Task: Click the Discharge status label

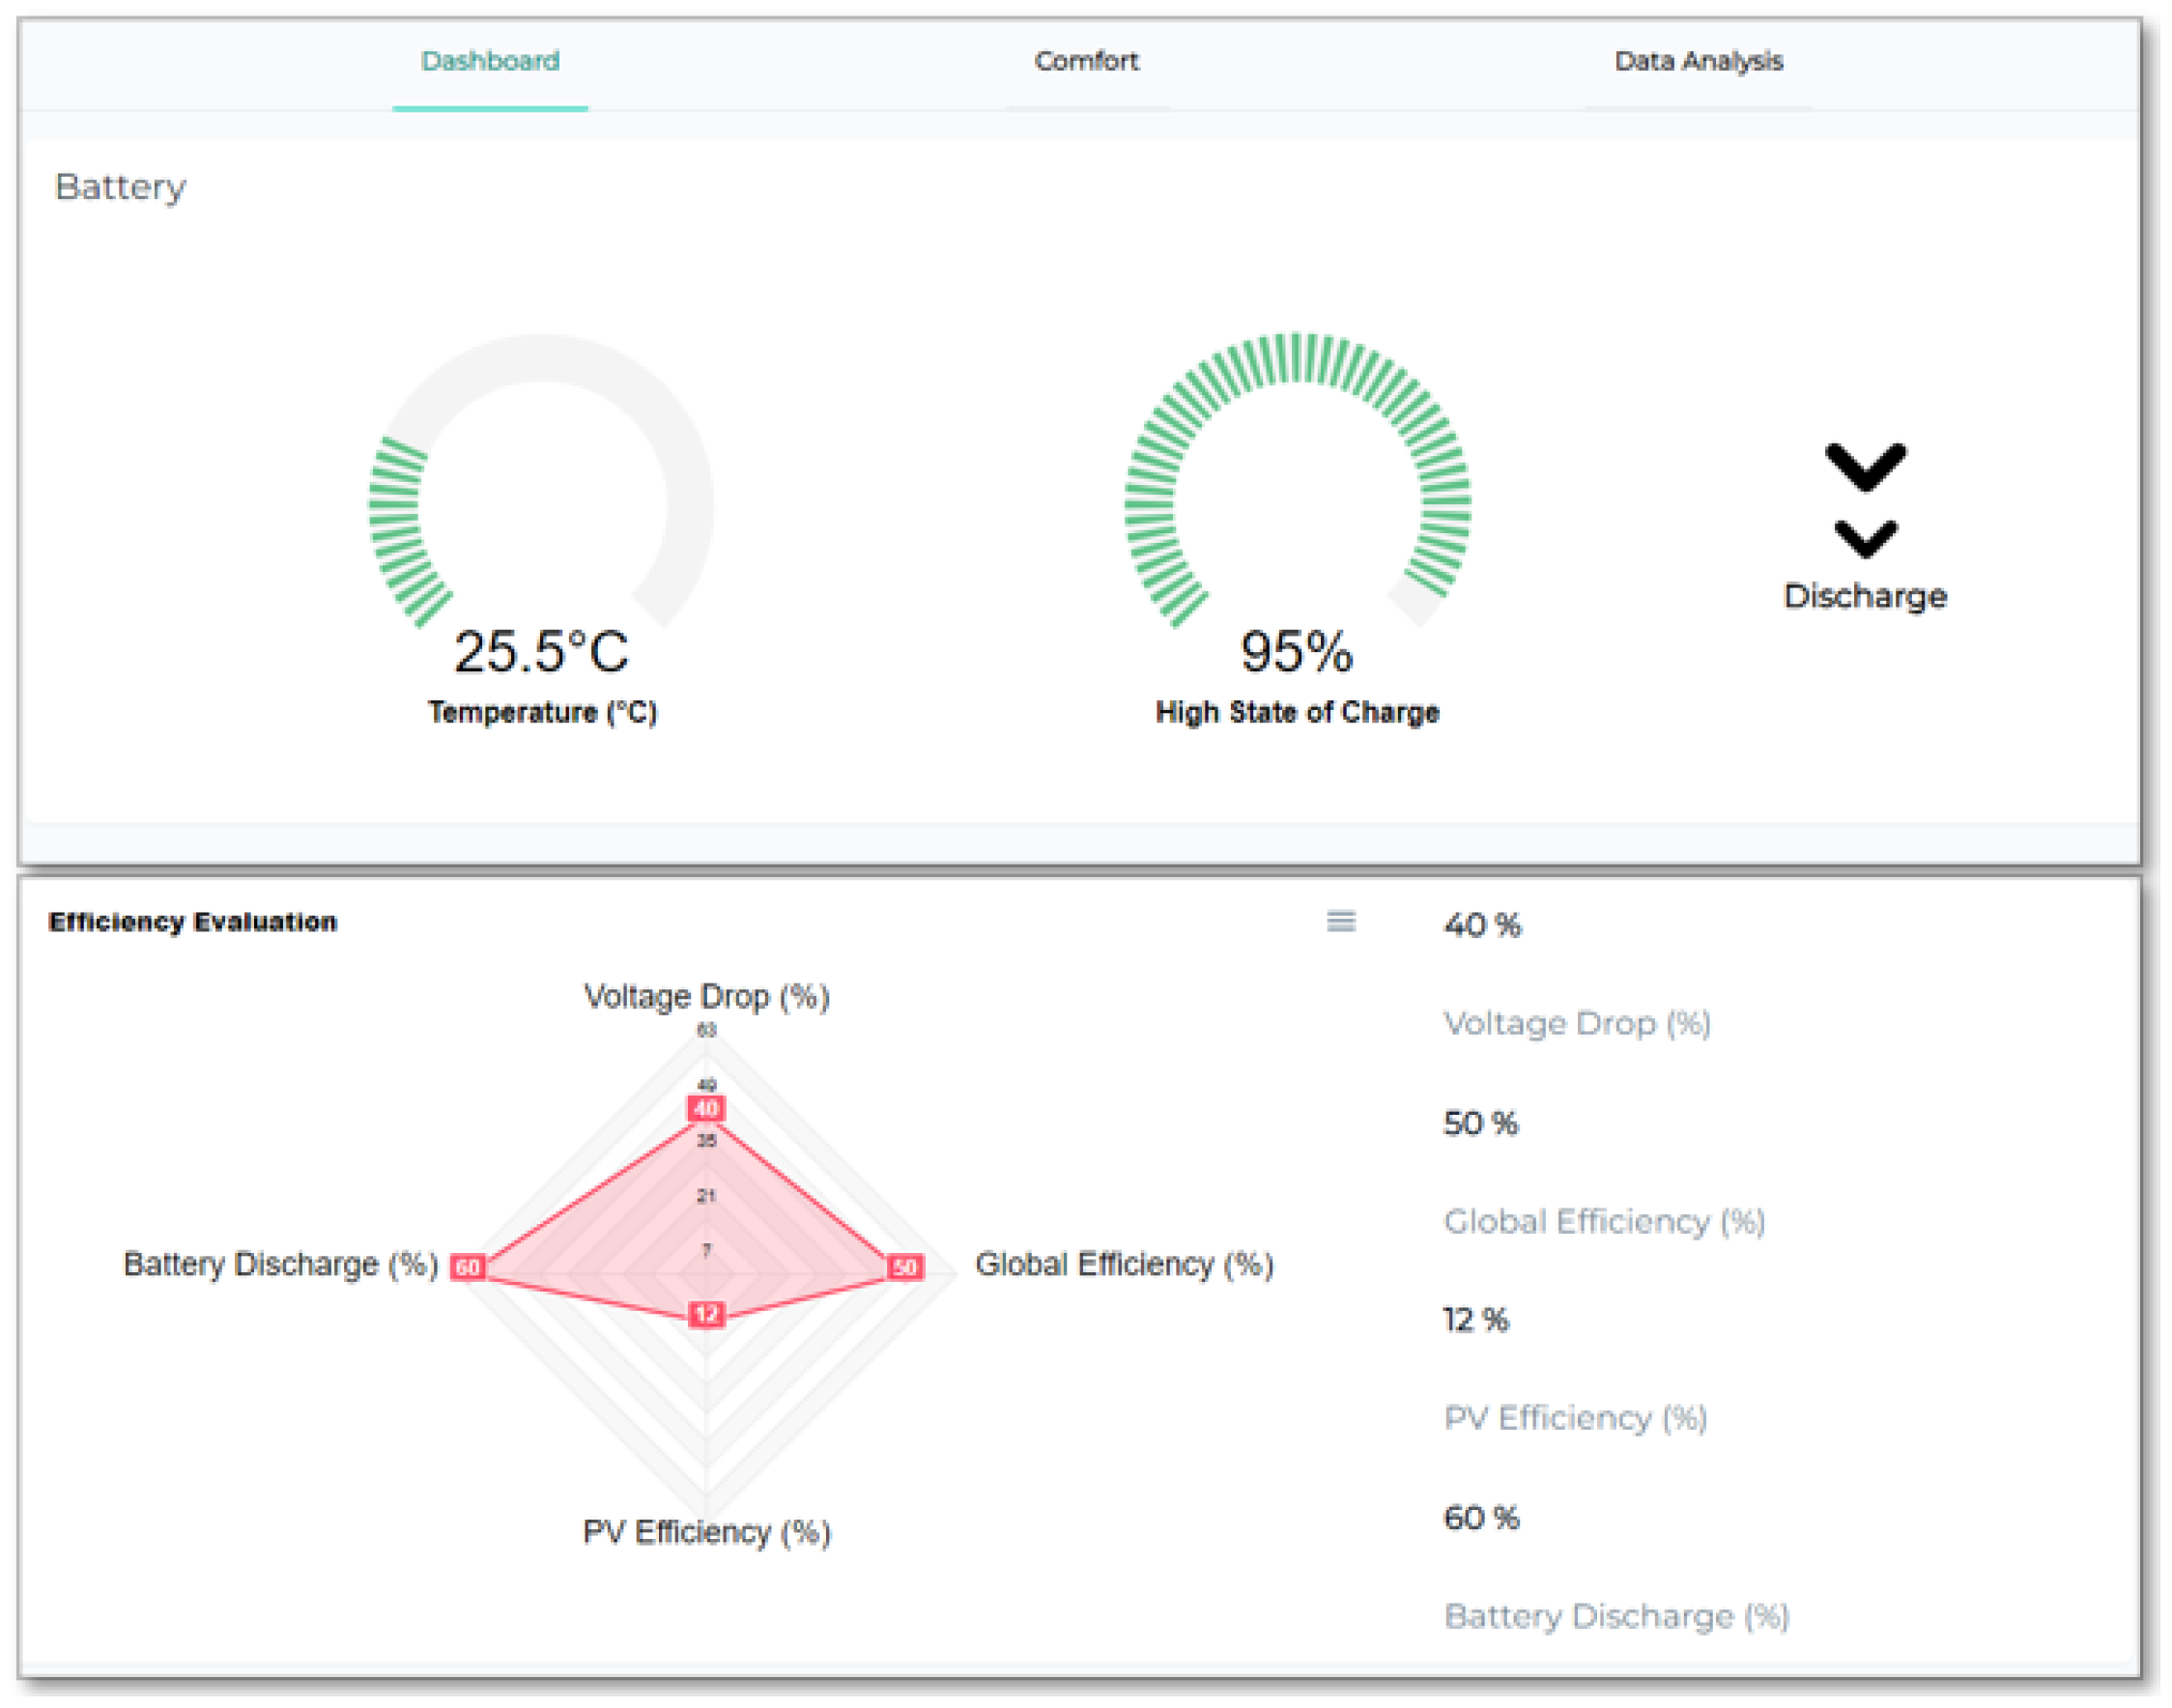Action: (x=1865, y=596)
